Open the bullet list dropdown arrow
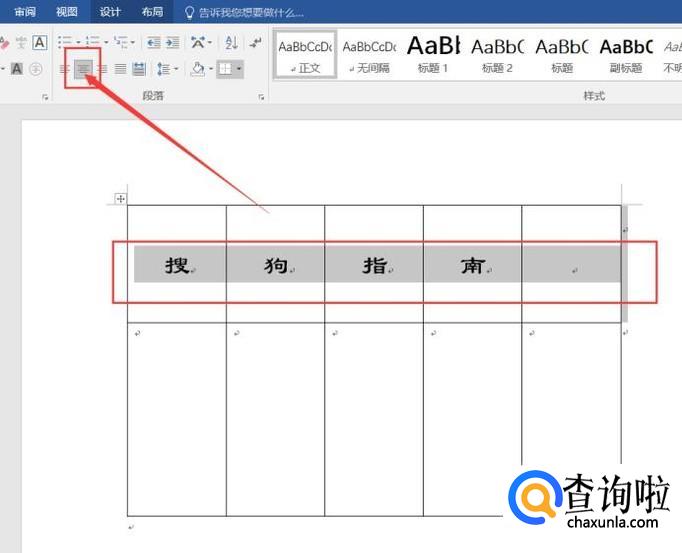 tap(78, 42)
